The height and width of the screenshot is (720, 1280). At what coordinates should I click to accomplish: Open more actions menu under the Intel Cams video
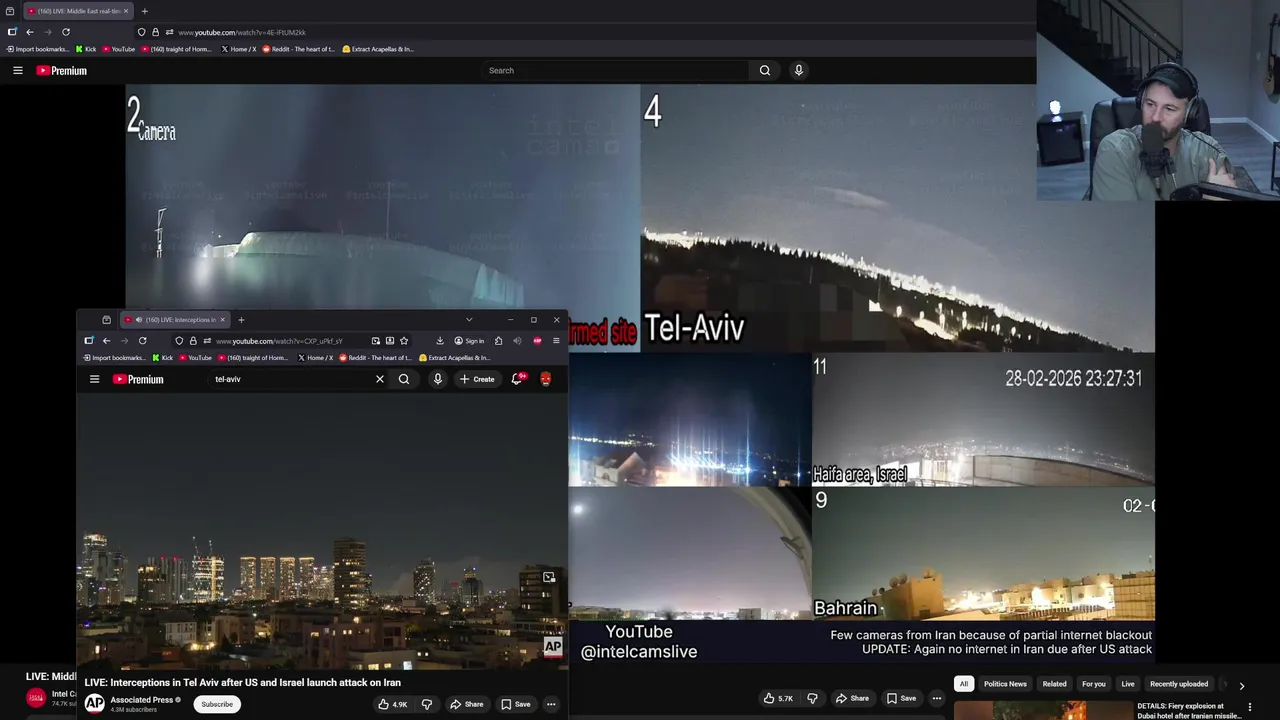tap(937, 698)
